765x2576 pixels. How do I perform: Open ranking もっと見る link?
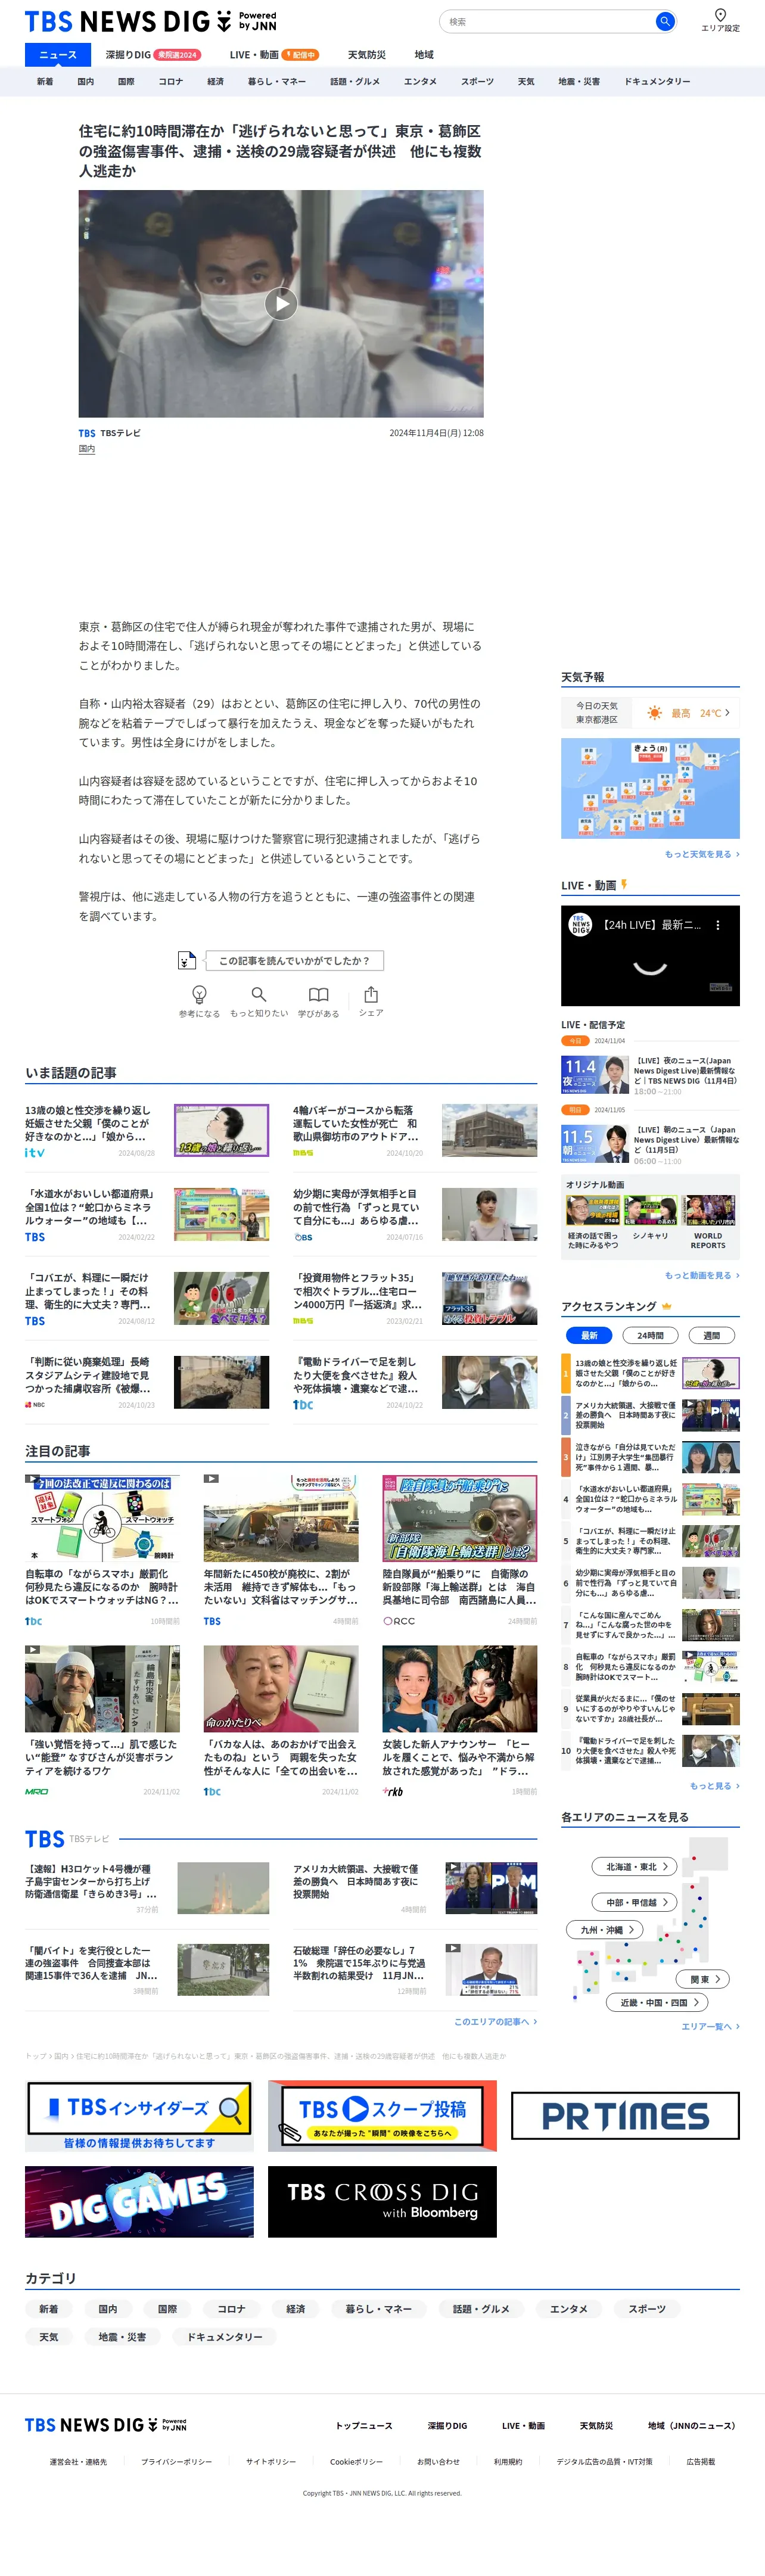714,1785
